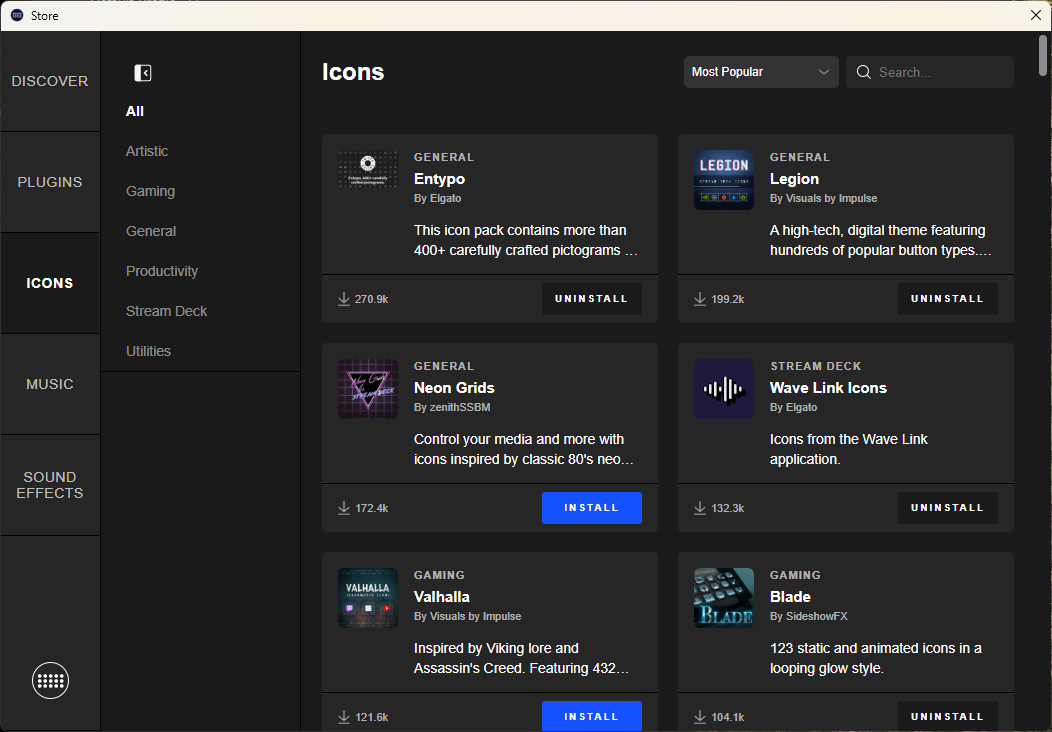Switch to the Discover section
Viewport: 1052px width, 732px height.
point(50,81)
